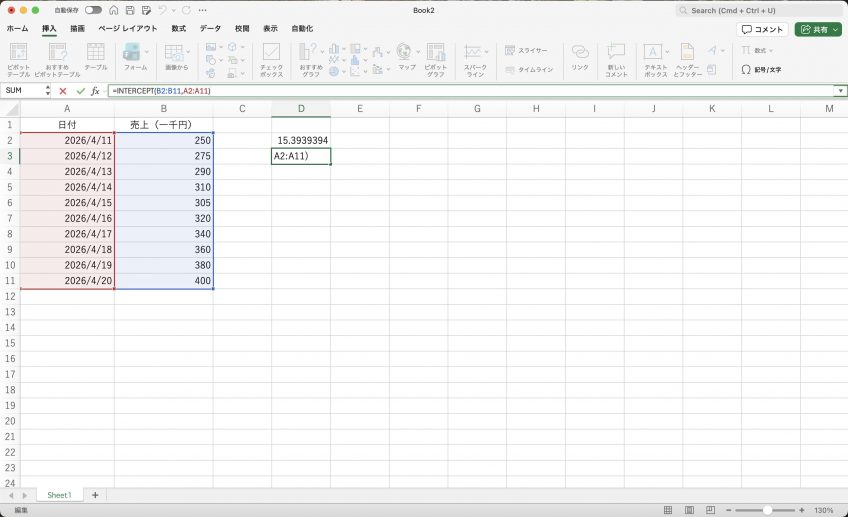Click the home icon in title bar
Viewport: 848px width, 517px height.
click(x=114, y=10)
